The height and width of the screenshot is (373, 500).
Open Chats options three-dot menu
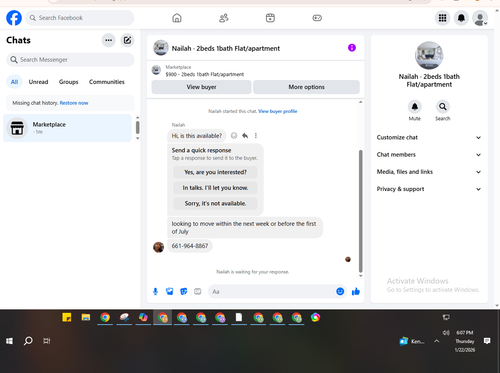109,40
